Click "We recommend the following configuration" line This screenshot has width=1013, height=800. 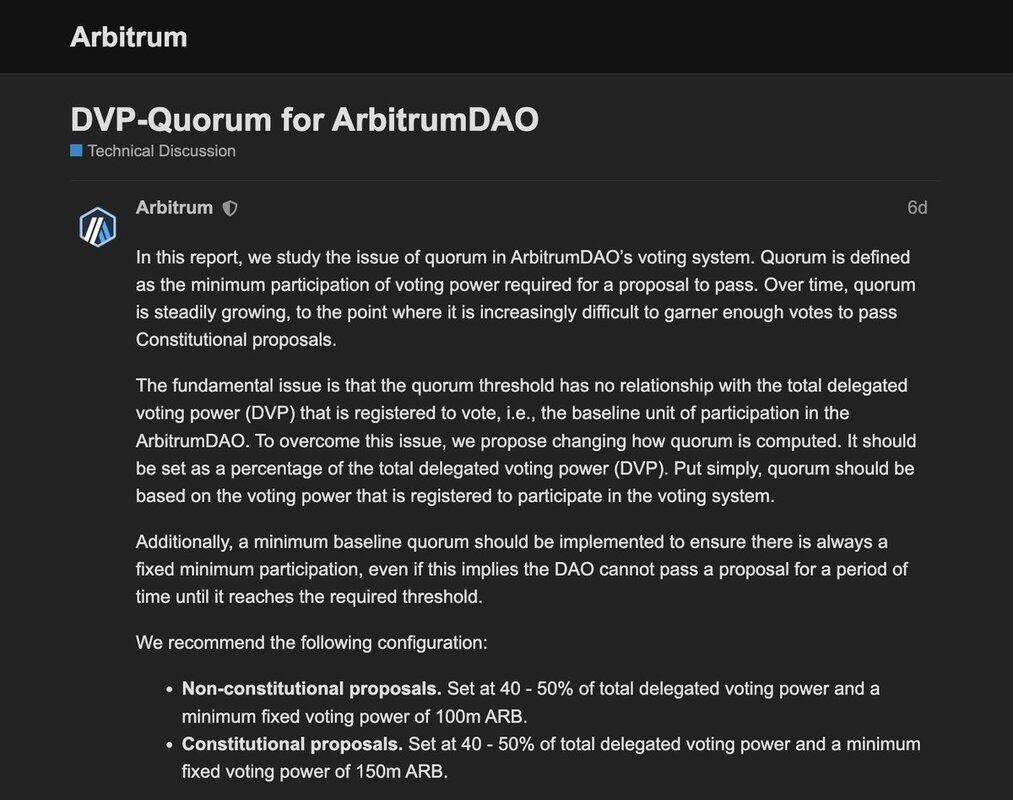(x=311, y=643)
